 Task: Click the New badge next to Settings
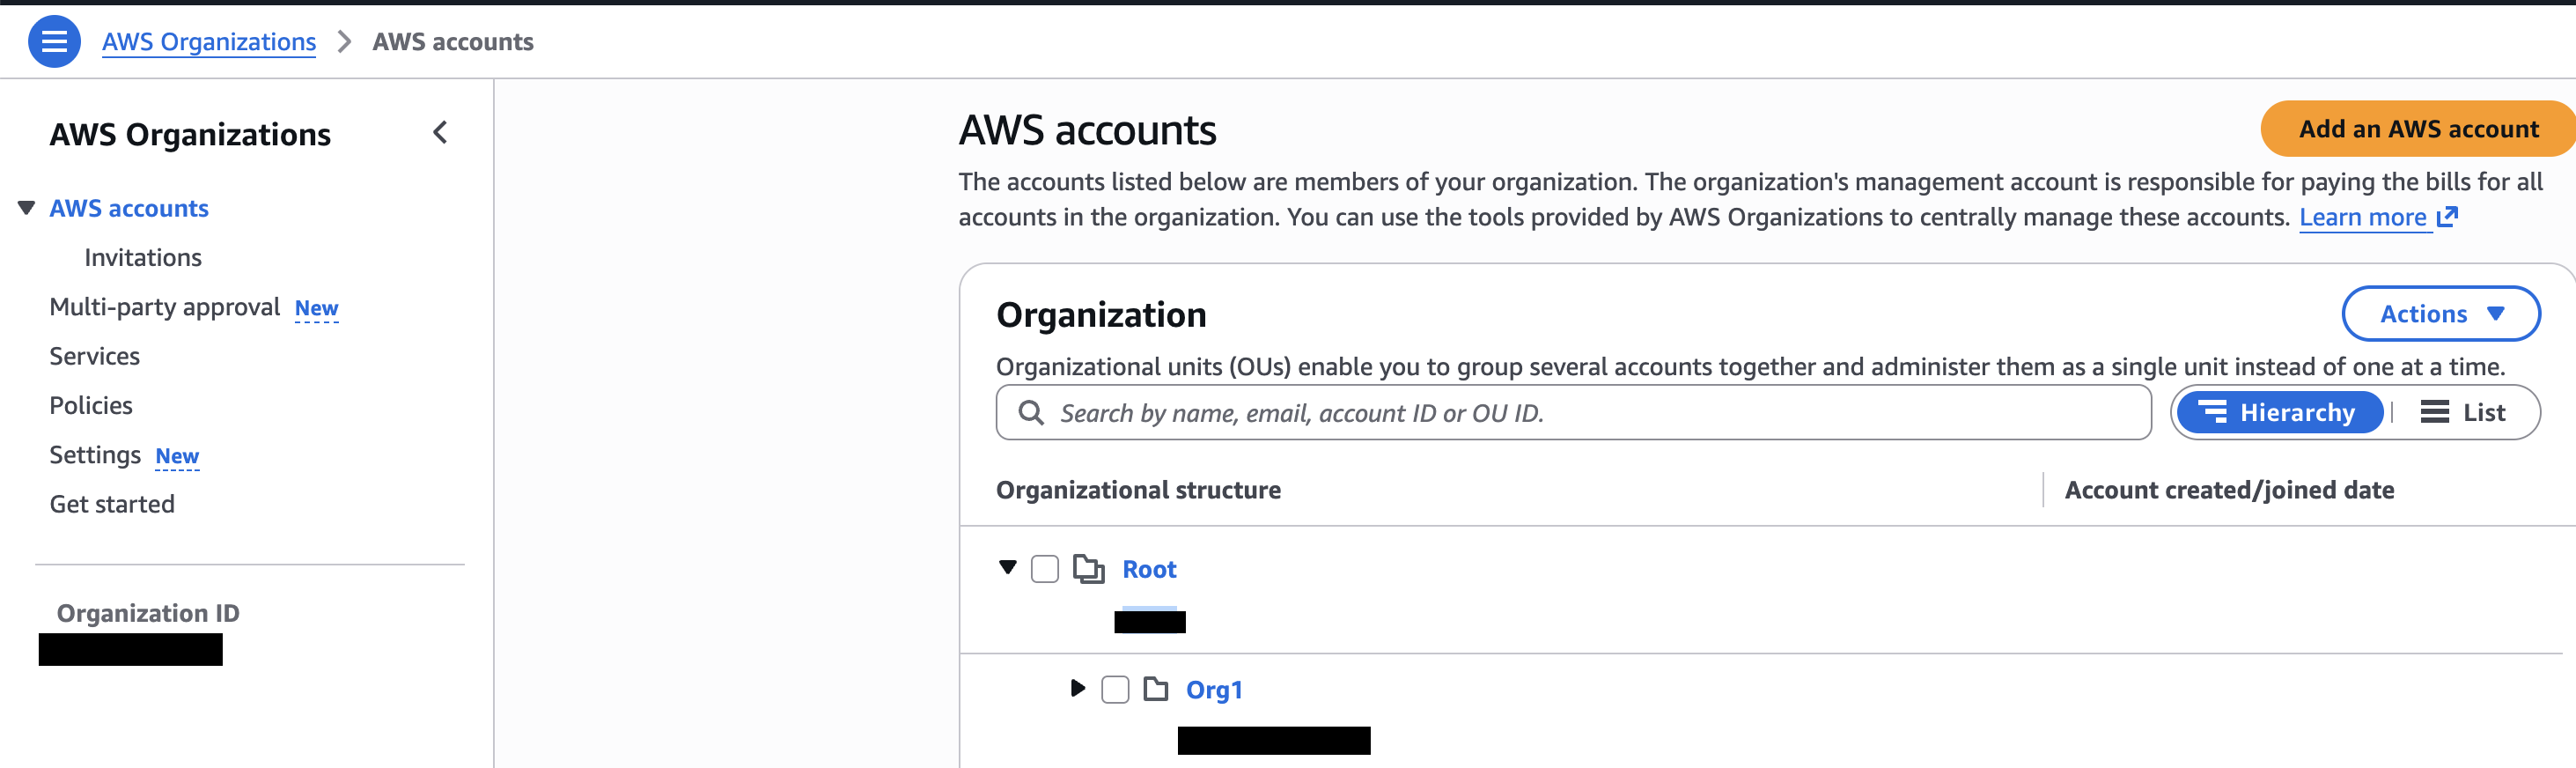coord(177,457)
